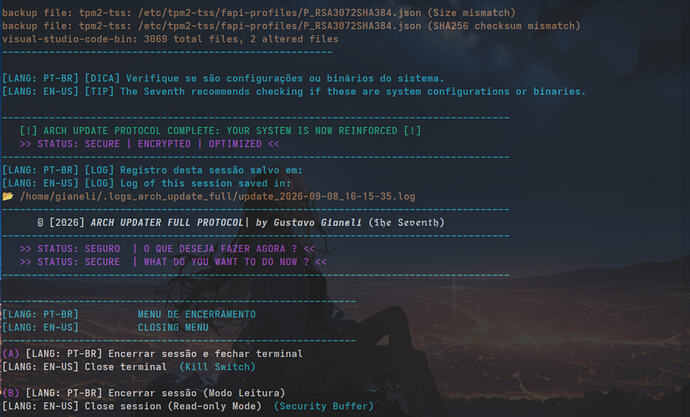Click the MENU DE ENCERRAMENTO heading
690x417 pixels.
196,314
